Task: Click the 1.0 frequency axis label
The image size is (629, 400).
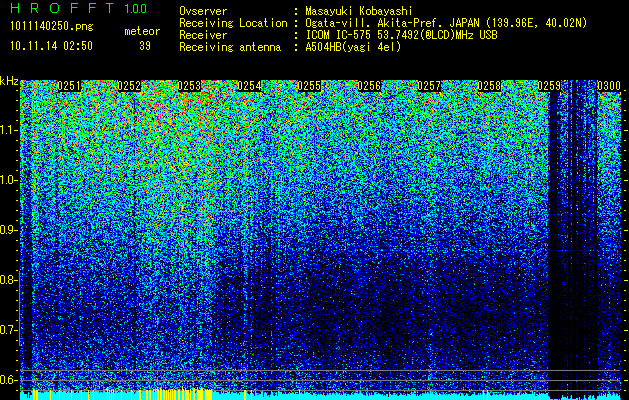Action: click(x=9, y=180)
